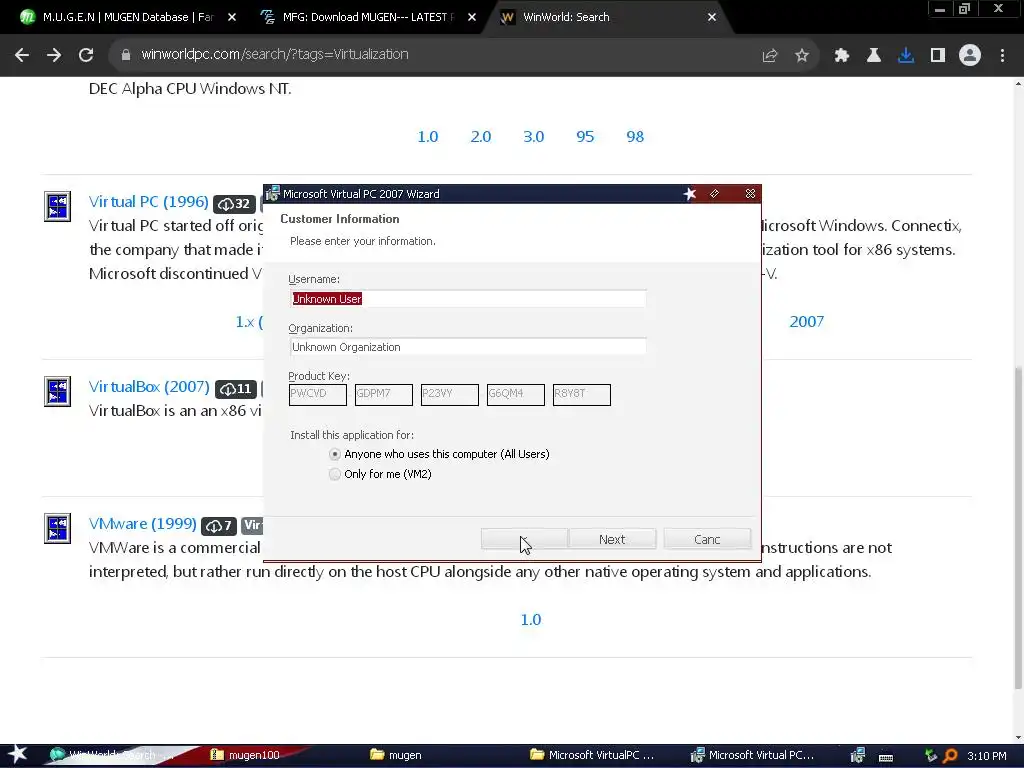Image resolution: width=1024 pixels, height=768 pixels.
Task: Go forward using the browser forward arrow
Action: coord(54,56)
